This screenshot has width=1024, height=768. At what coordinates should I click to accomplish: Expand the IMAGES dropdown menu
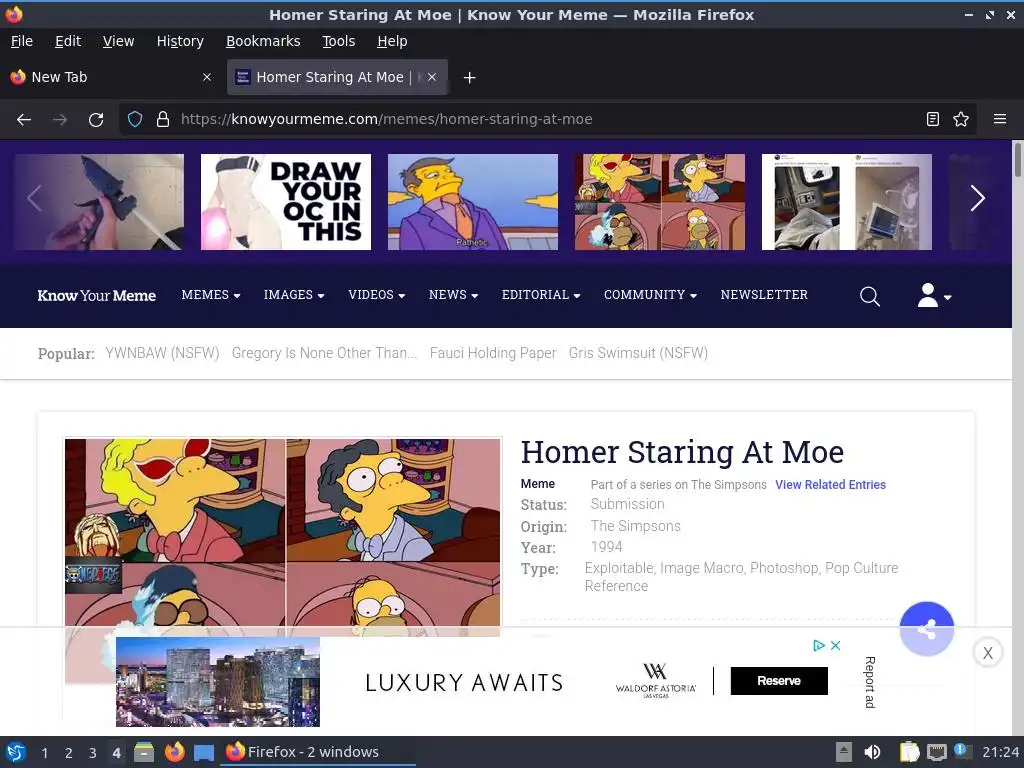294,295
